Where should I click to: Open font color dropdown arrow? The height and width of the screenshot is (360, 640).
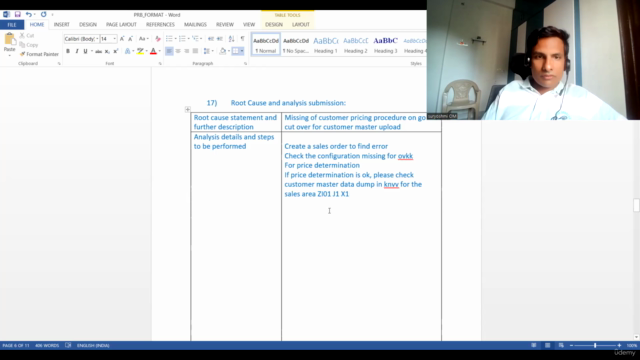[159, 51]
